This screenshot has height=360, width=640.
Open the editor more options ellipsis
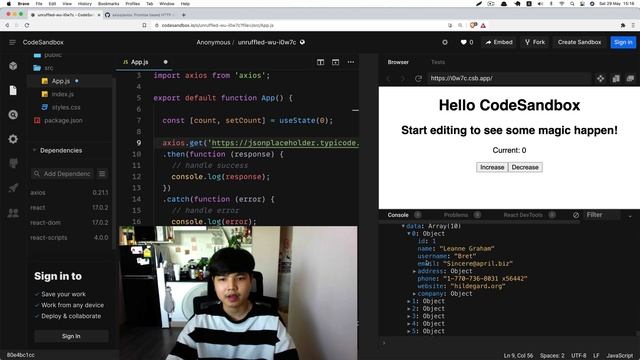[x=351, y=62]
